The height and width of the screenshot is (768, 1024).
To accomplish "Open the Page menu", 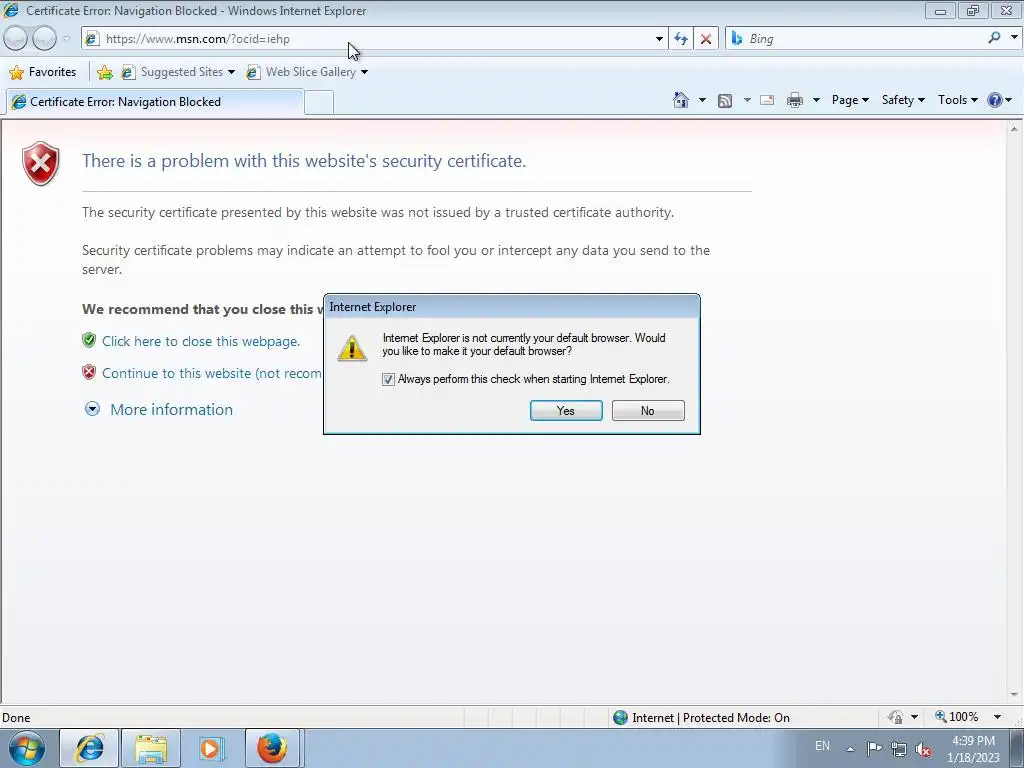I will click(x=850, y=100).
